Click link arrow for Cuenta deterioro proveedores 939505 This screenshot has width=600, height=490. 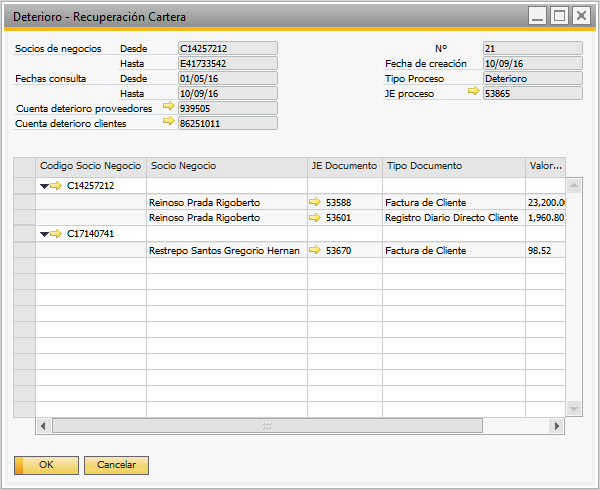(x=168, y=108)
